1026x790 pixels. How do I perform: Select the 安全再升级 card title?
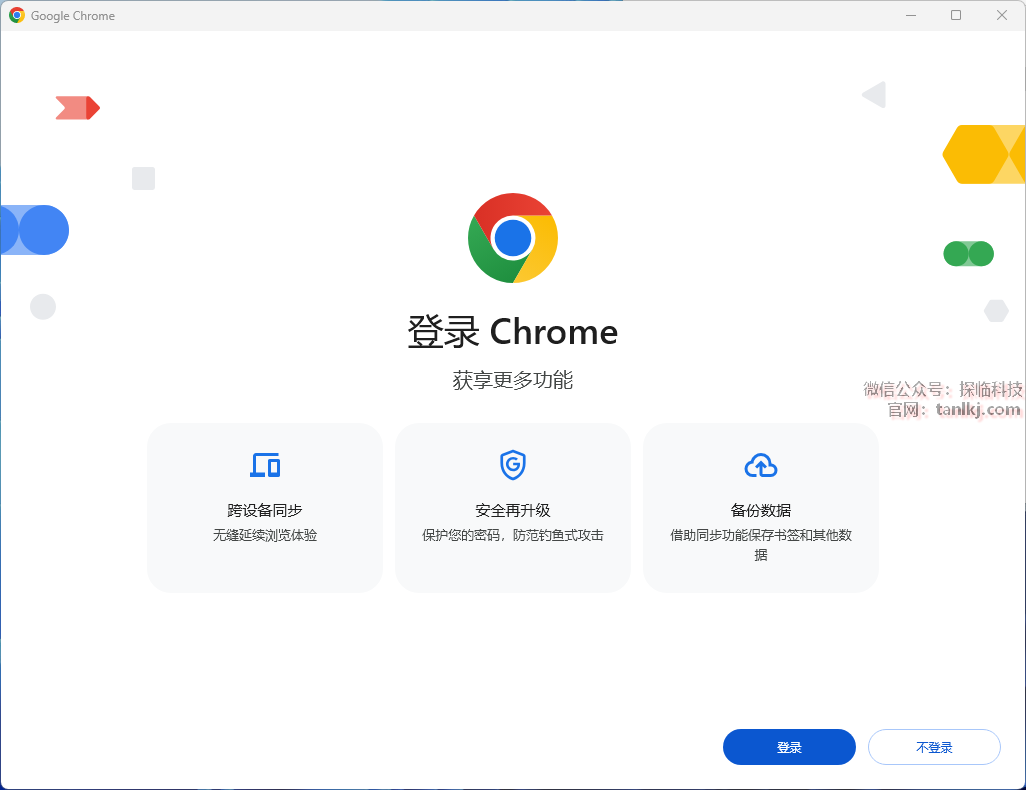point(513,511)
